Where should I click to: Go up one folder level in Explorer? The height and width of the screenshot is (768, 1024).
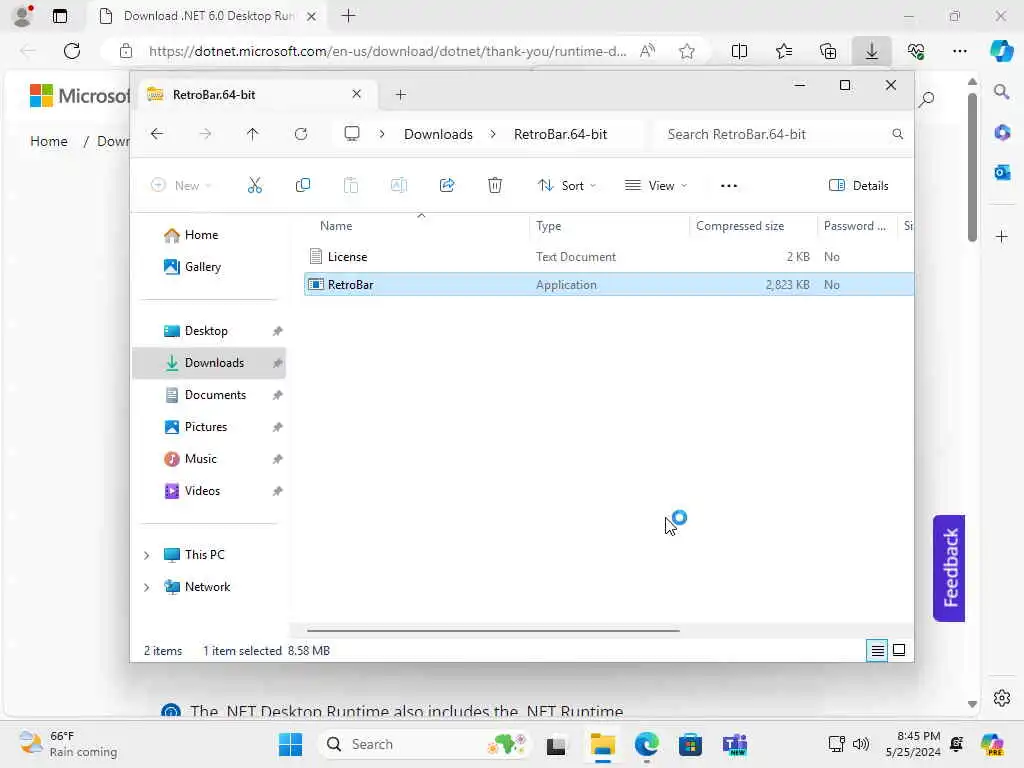tap(253, 134)
